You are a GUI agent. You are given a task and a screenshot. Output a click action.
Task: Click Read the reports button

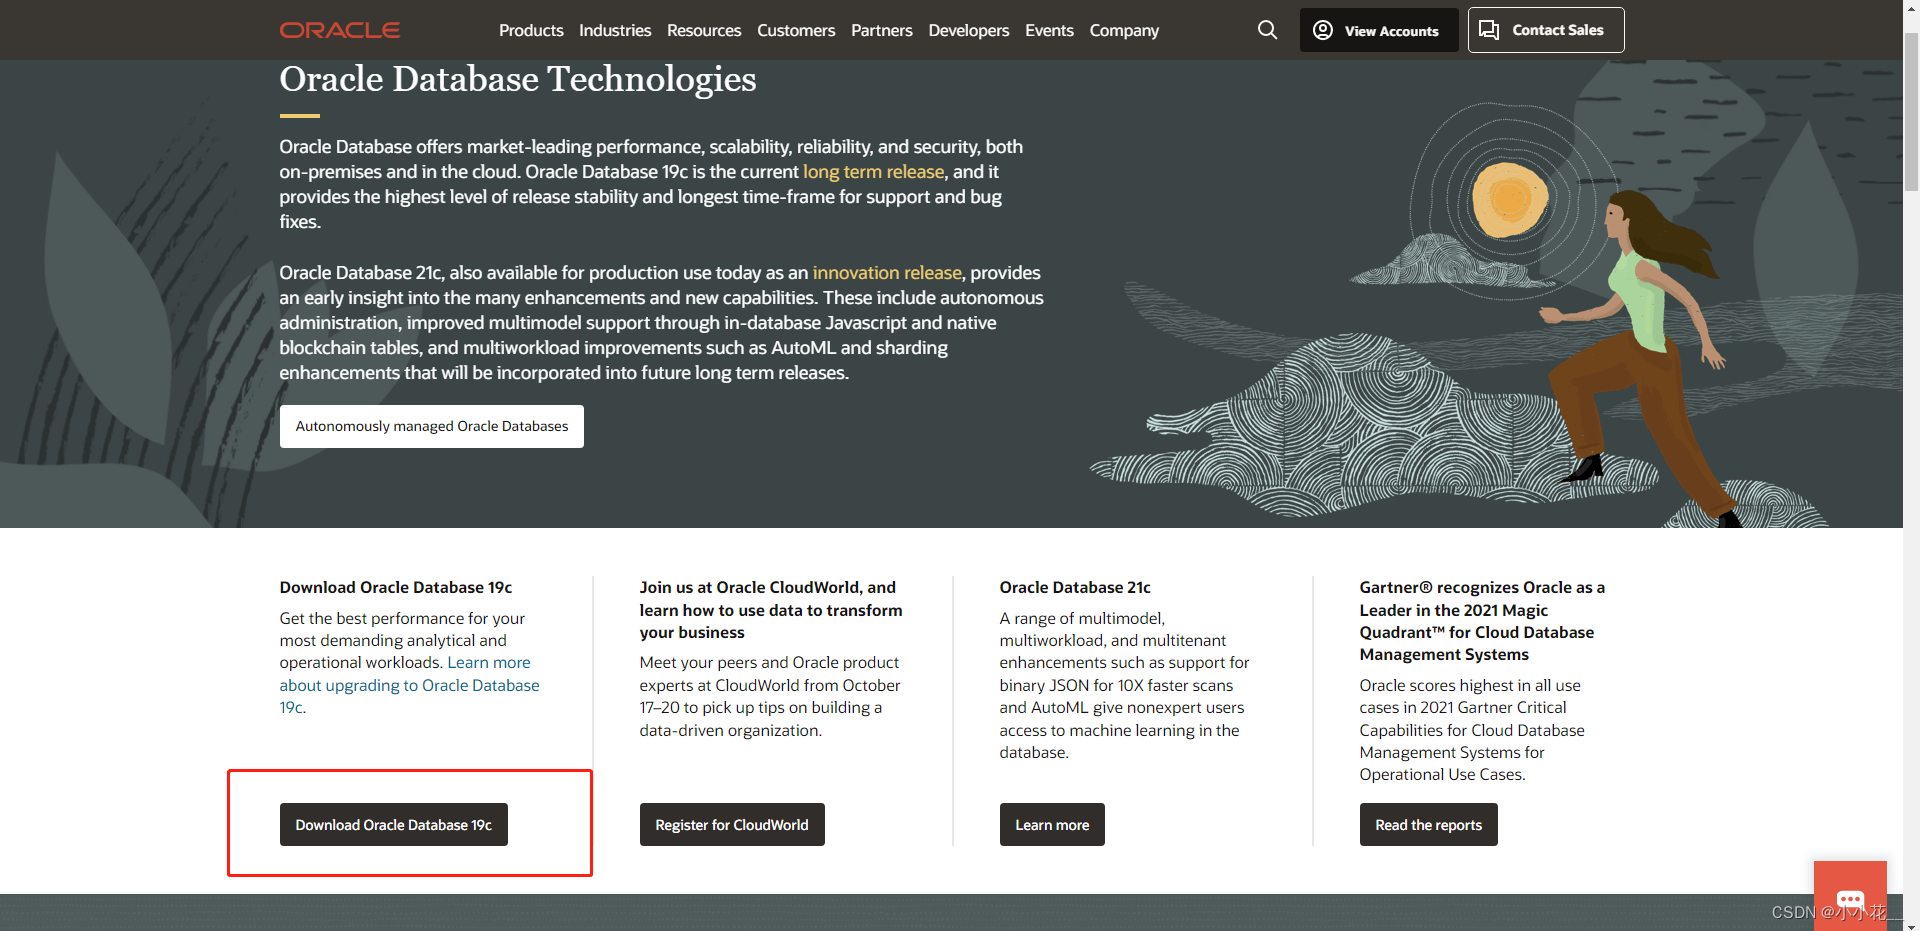tap(1429, 825)
